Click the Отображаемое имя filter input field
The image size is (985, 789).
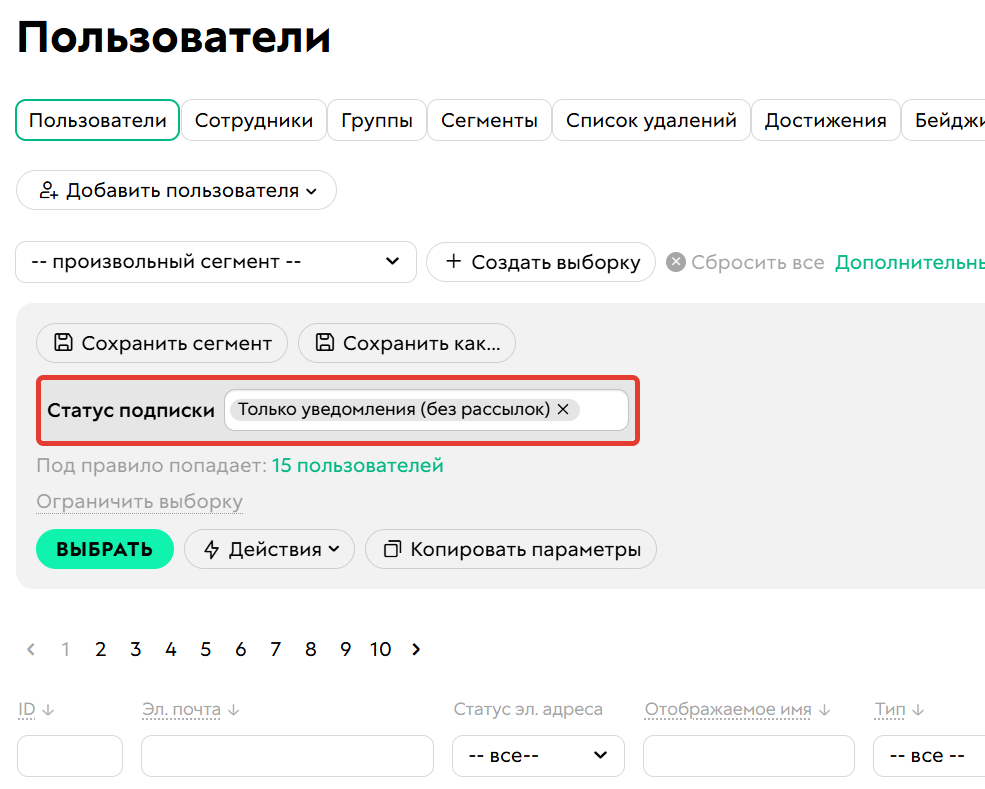tap(748, 756)
